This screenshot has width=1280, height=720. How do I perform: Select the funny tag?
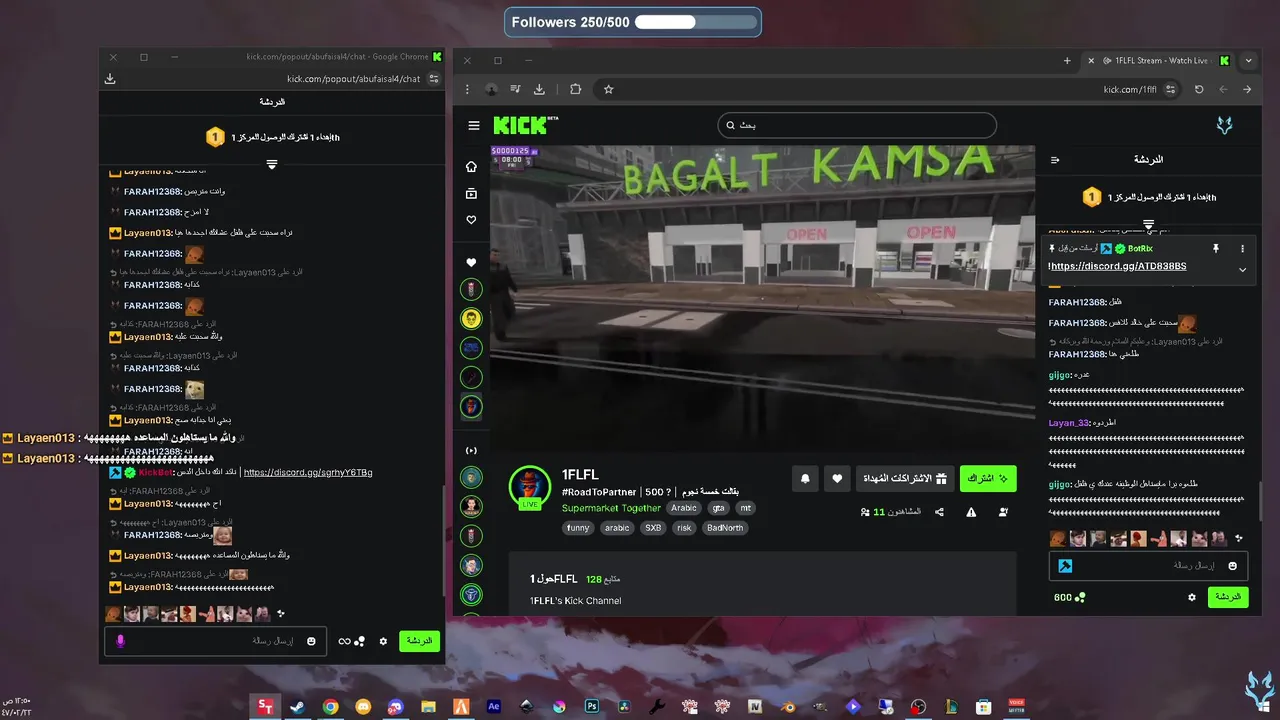click(578, 528)
